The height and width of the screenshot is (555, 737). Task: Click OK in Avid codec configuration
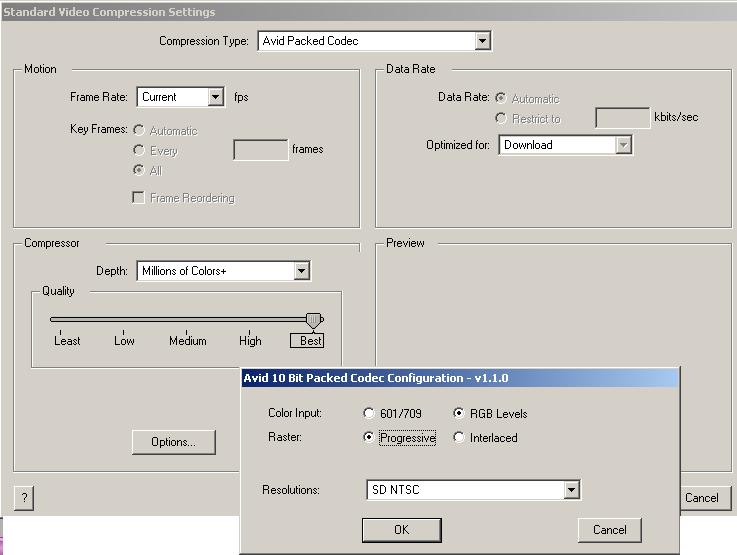pos(401,530)
